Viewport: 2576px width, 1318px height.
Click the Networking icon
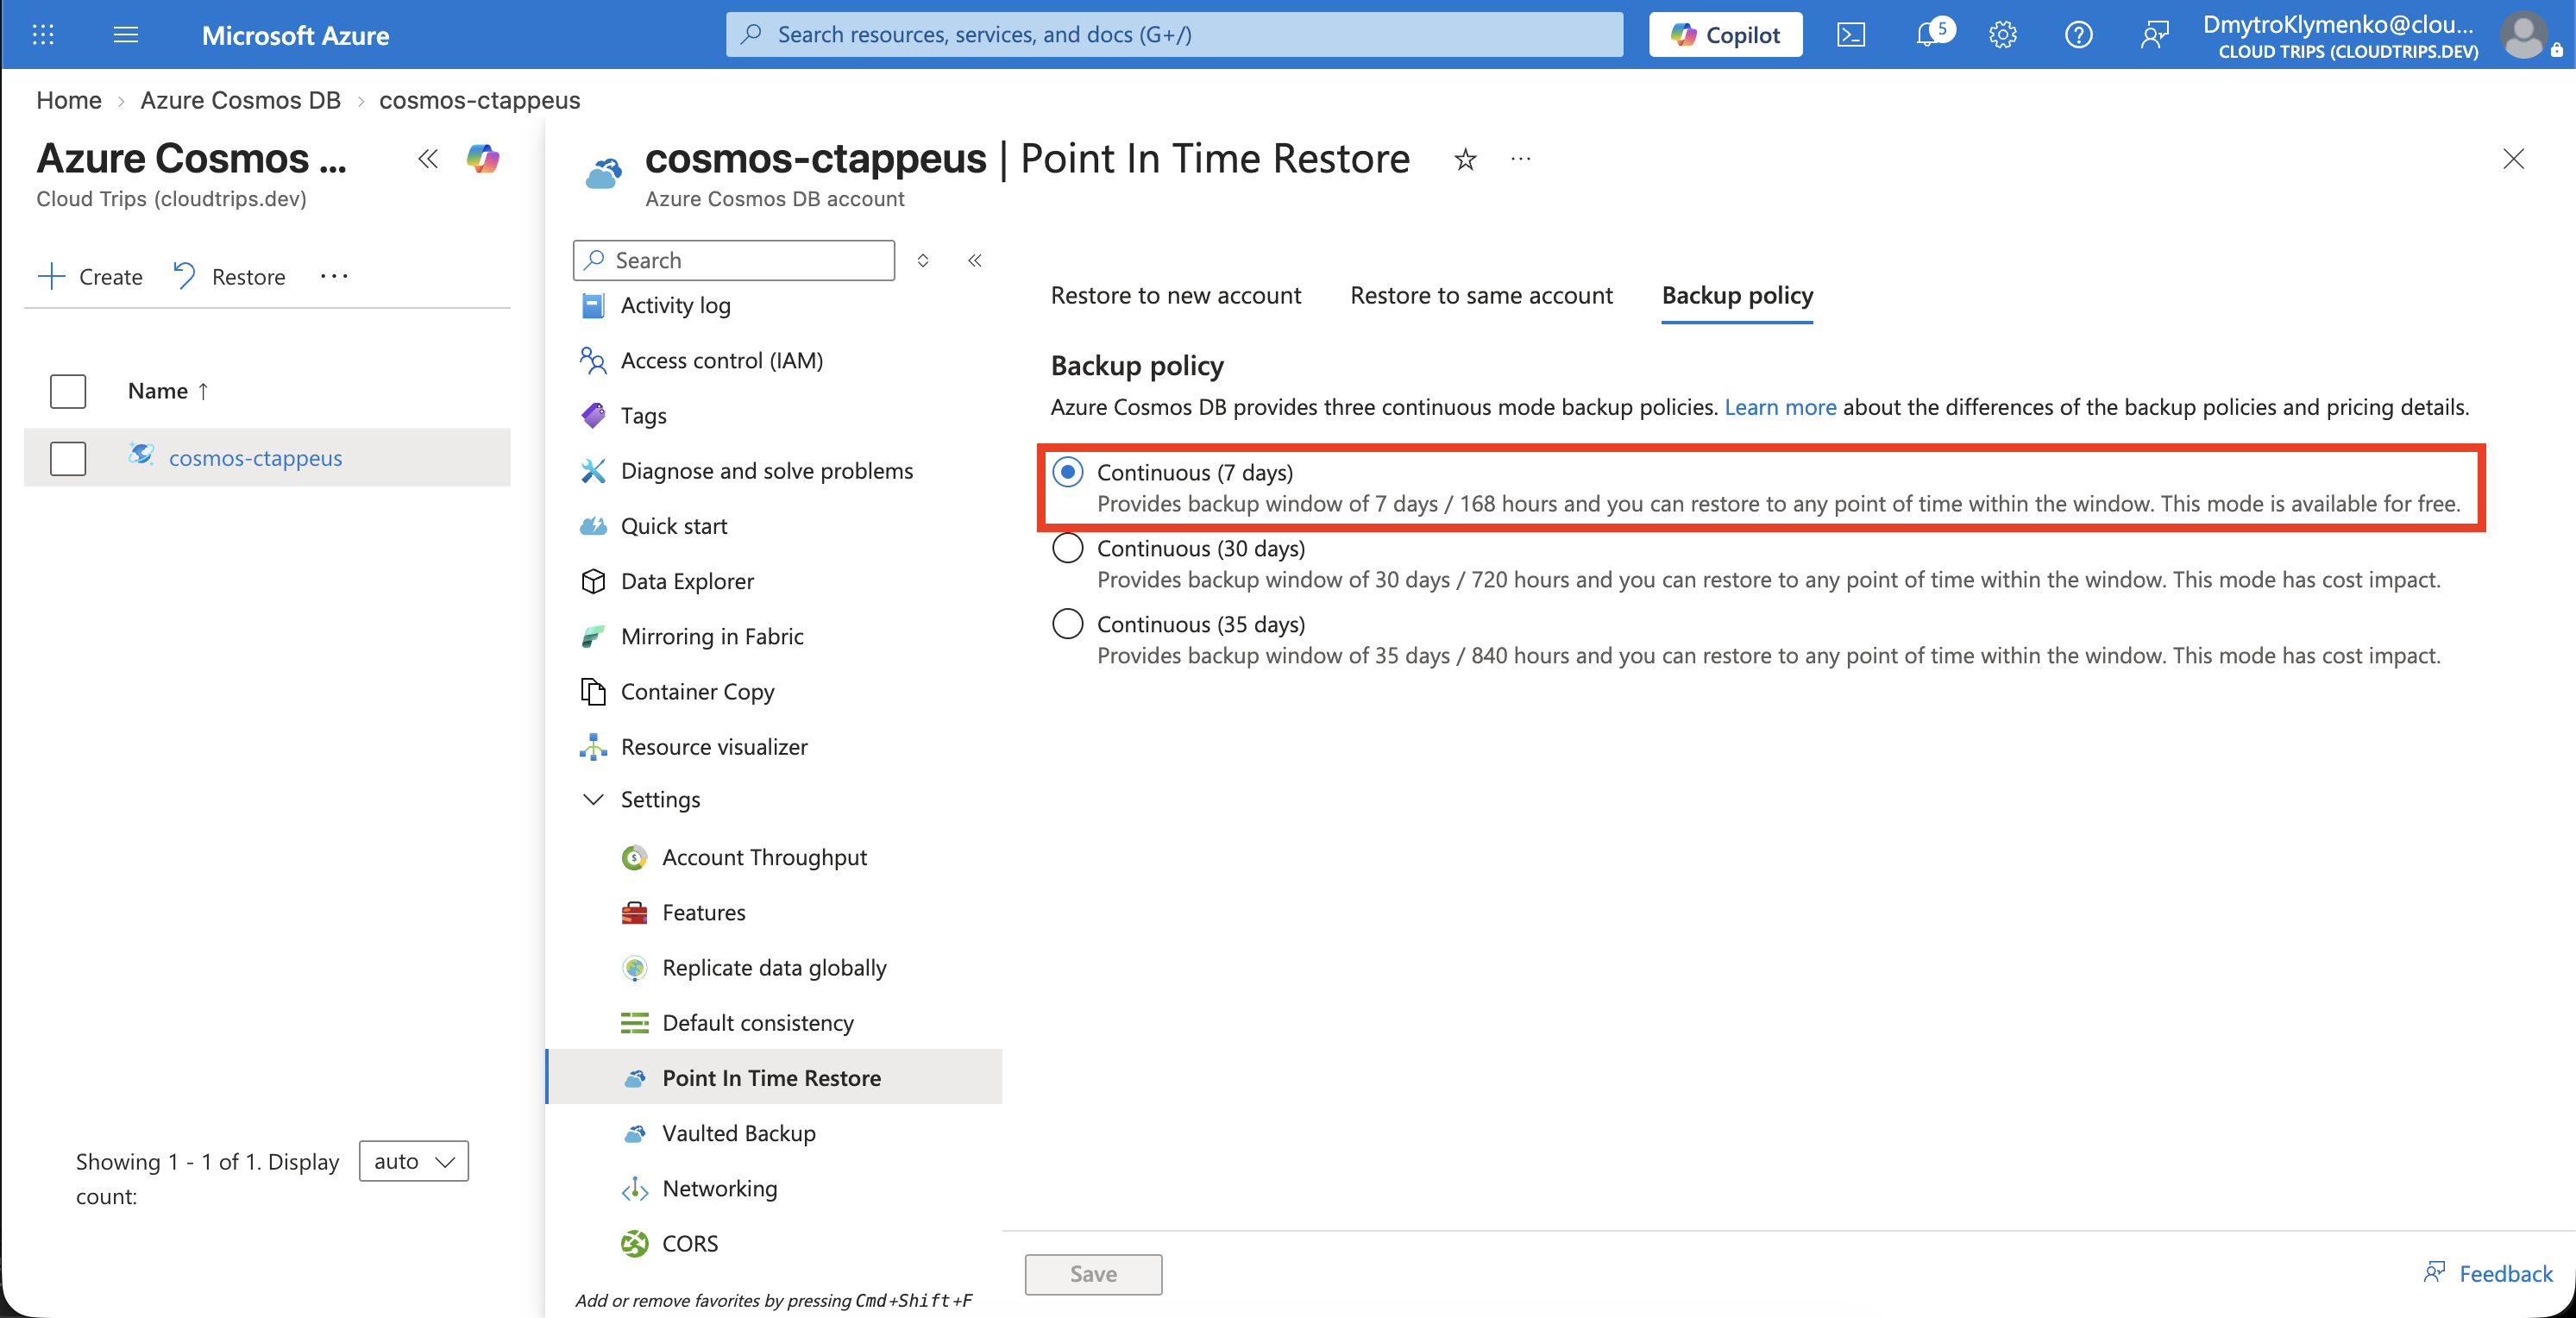[634, 1188]
